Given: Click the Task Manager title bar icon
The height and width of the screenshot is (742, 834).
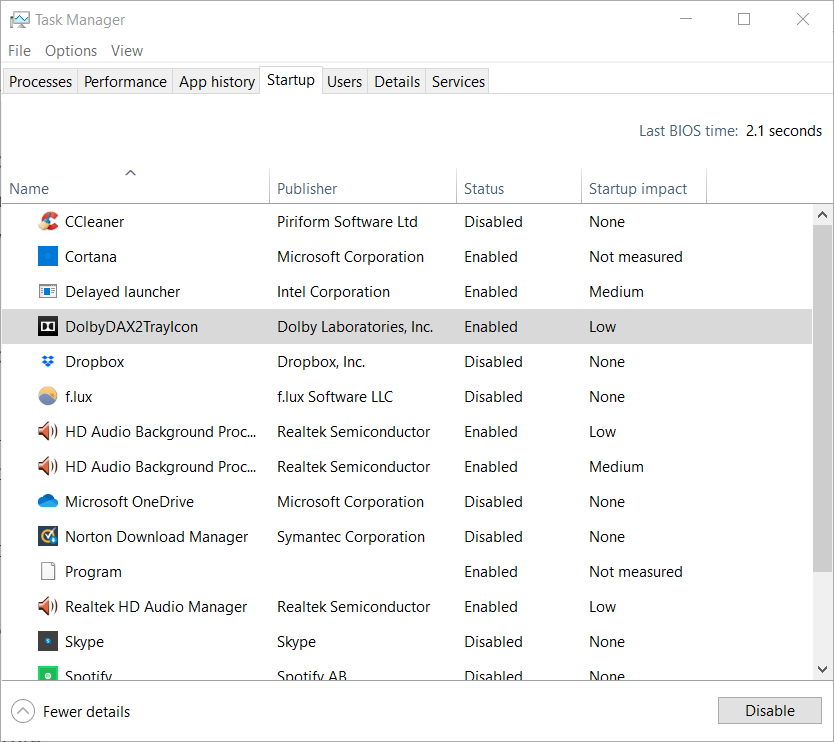Looking at the screenshot, I should pyautogui.click(x=20, y=20).
